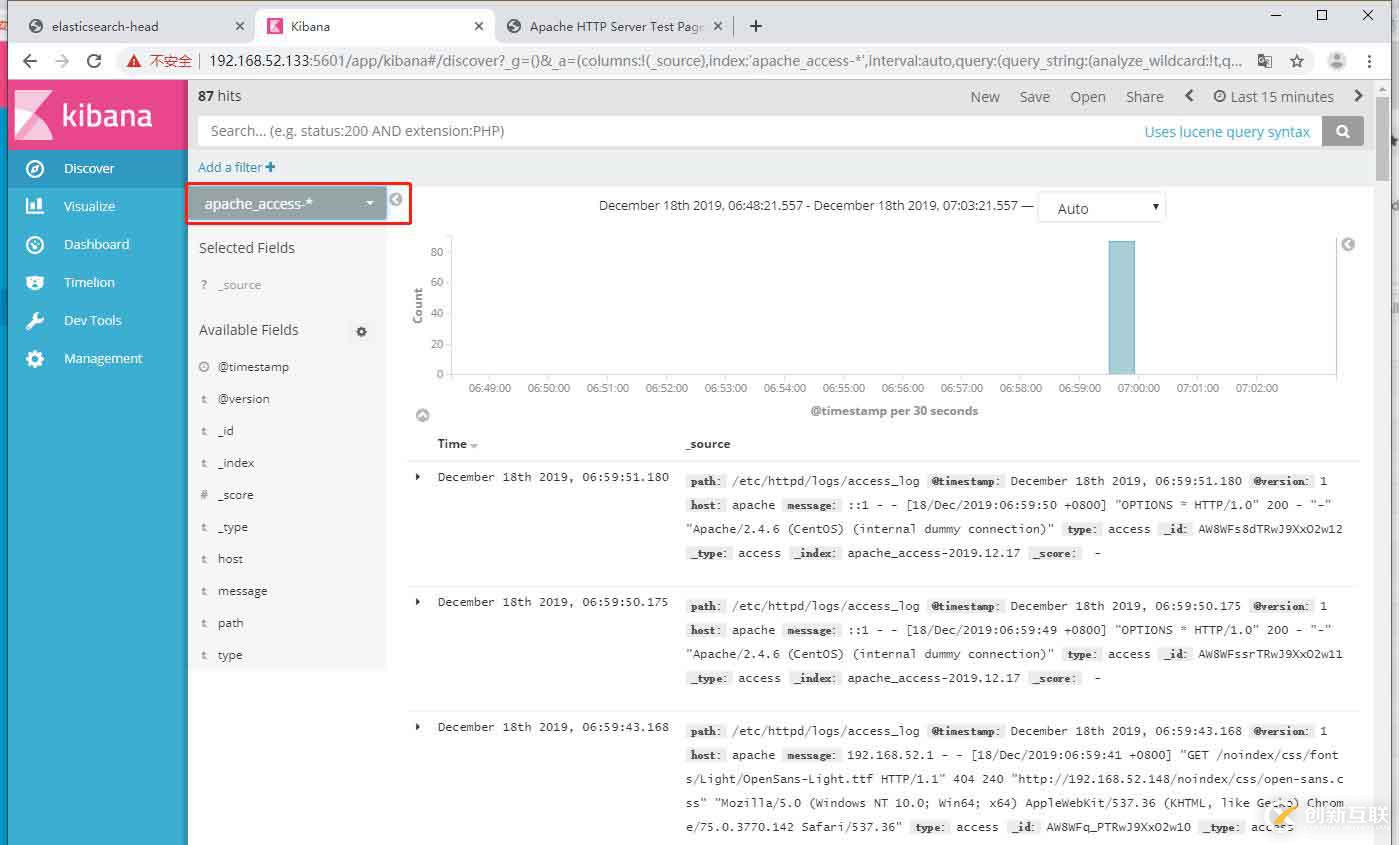
Task: Collapse the field sidebar arrow icon
Action: pyautogui.click(x=396, y=199)
